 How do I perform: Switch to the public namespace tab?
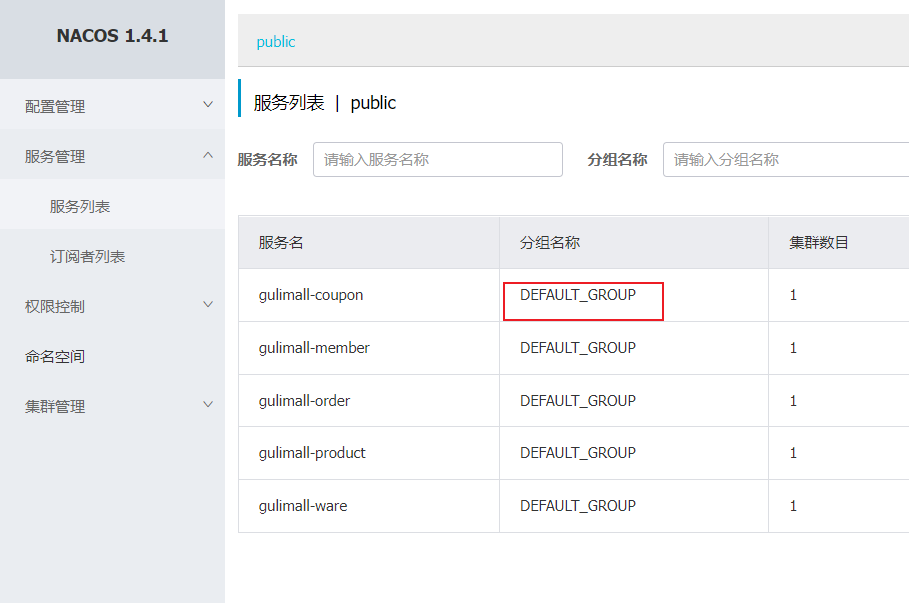275,41
